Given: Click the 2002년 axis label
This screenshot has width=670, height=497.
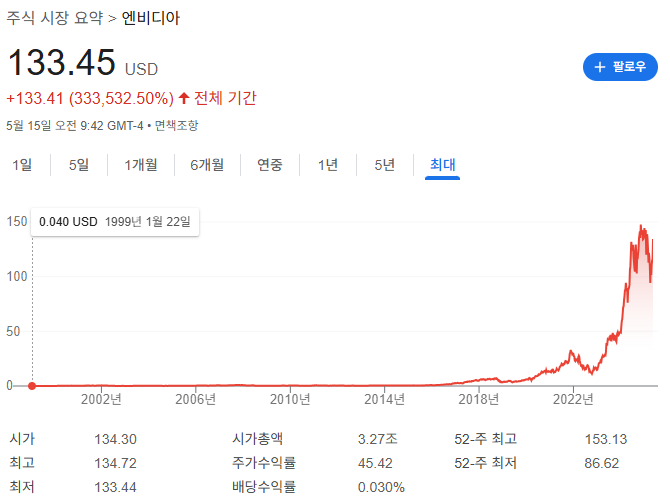Looking at the screenshot, I should [x=101, y=399].
